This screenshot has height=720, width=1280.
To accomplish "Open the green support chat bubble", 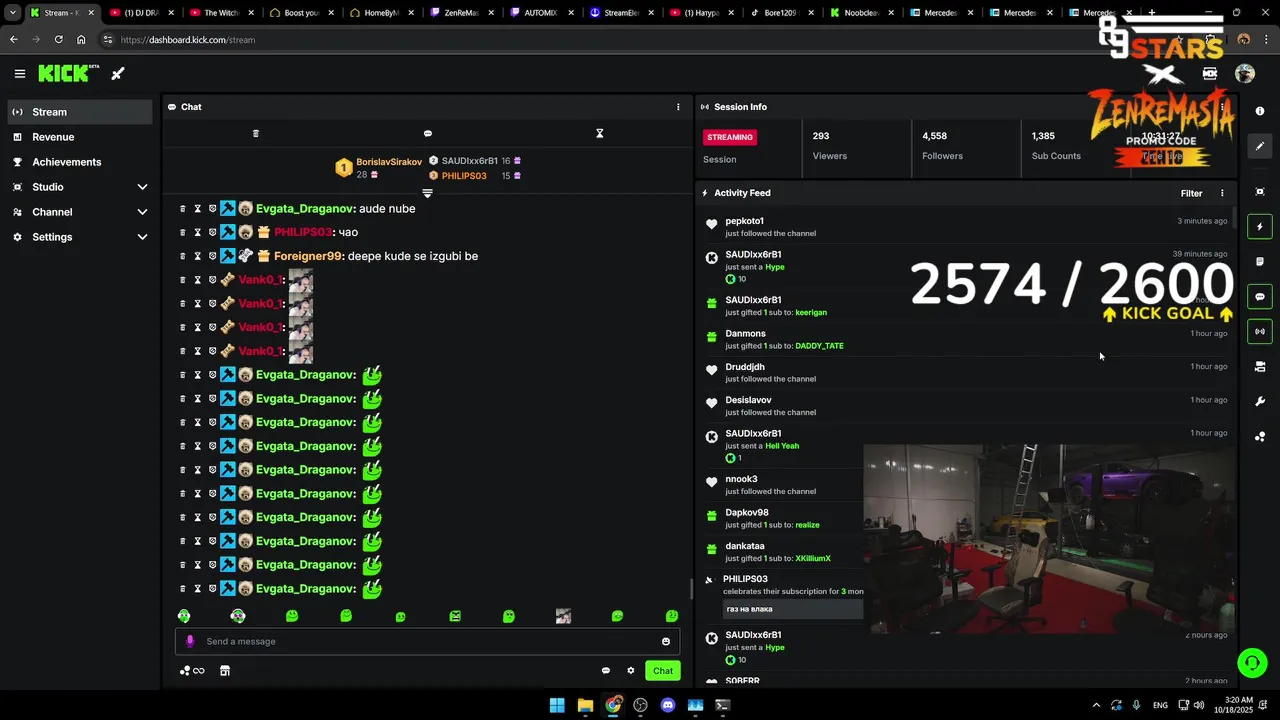I will pos(1252,663).
